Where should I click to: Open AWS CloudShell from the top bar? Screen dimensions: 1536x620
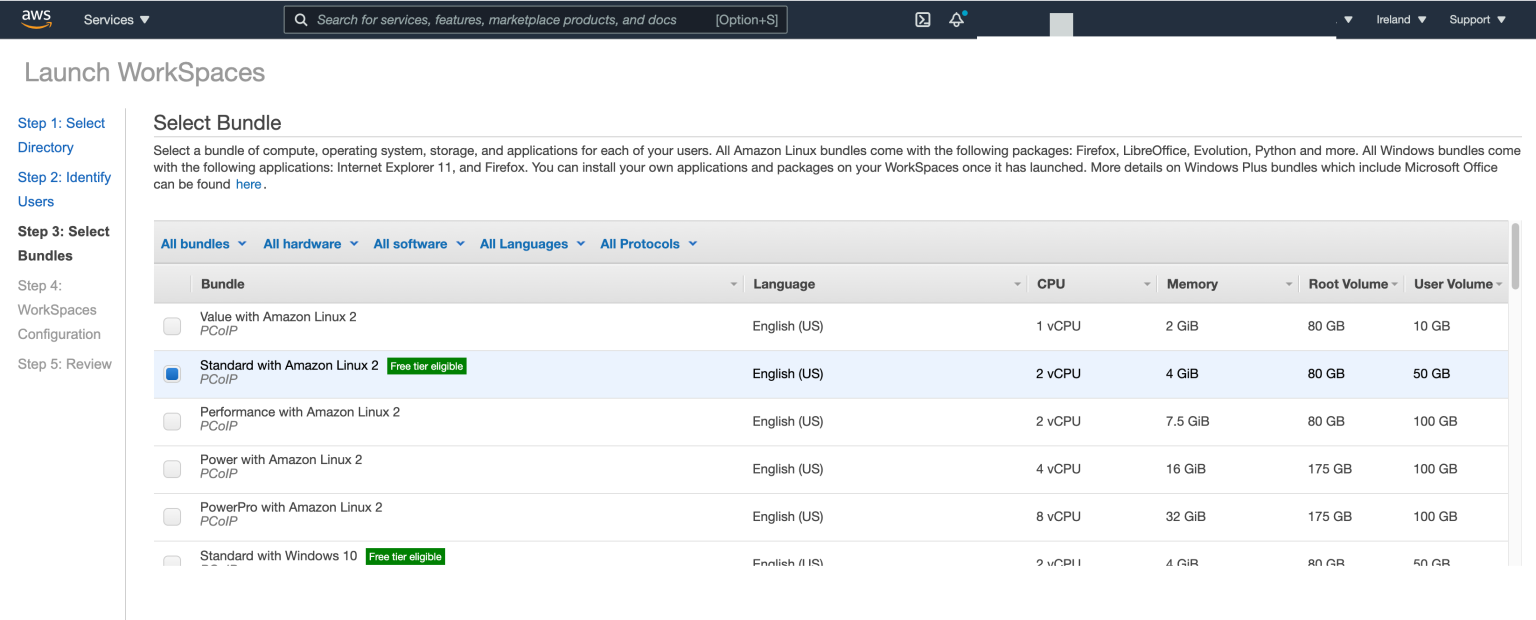point(923,19)
